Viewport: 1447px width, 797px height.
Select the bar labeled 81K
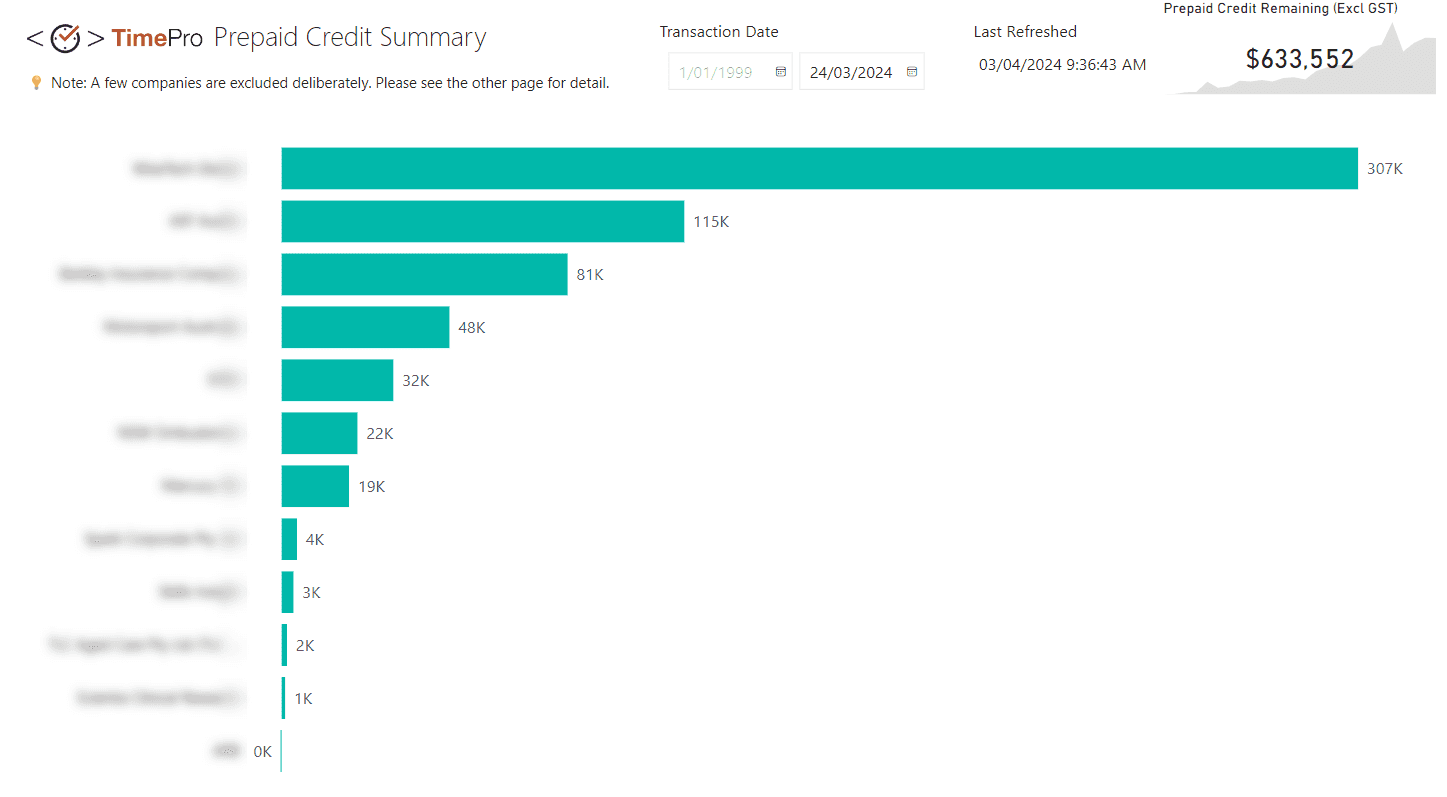pos(424,274)
